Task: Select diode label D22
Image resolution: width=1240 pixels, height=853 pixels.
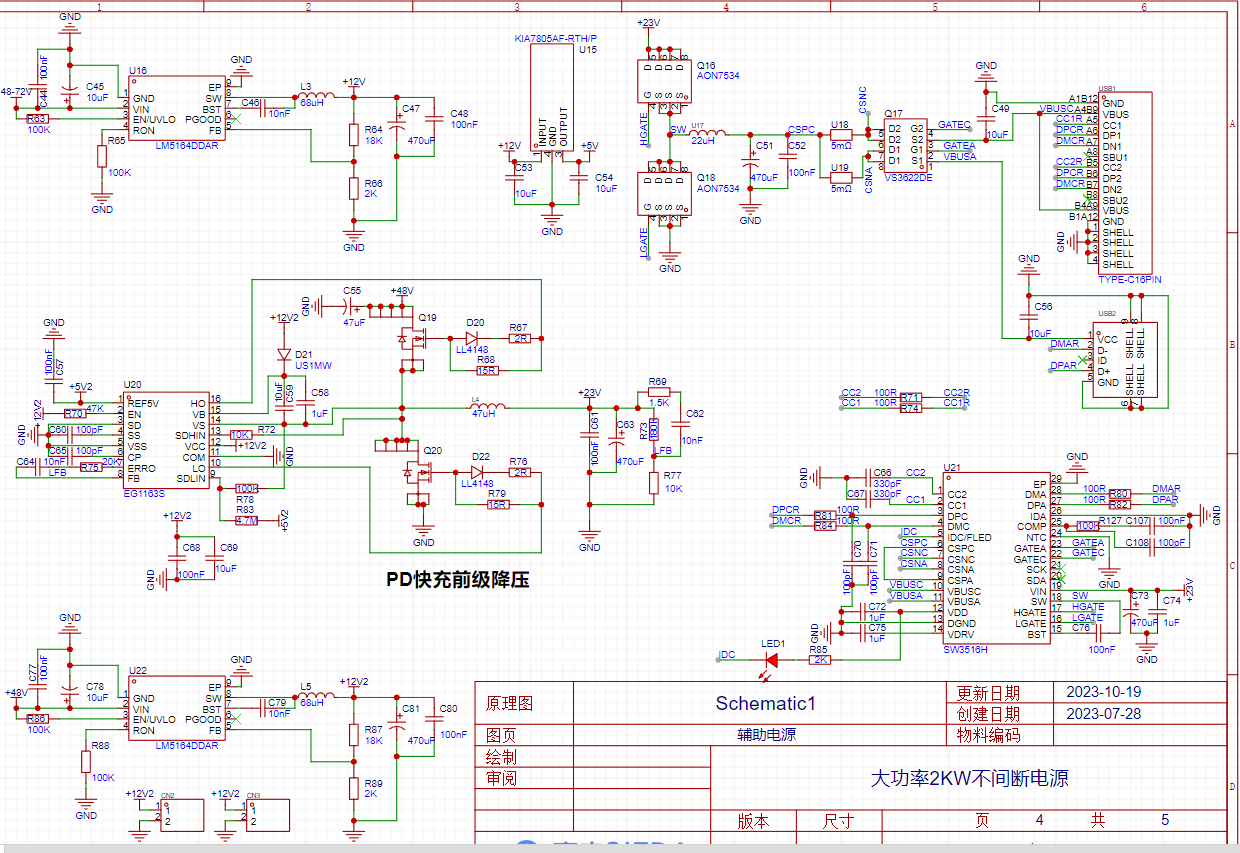Action: tap(480, 457)
